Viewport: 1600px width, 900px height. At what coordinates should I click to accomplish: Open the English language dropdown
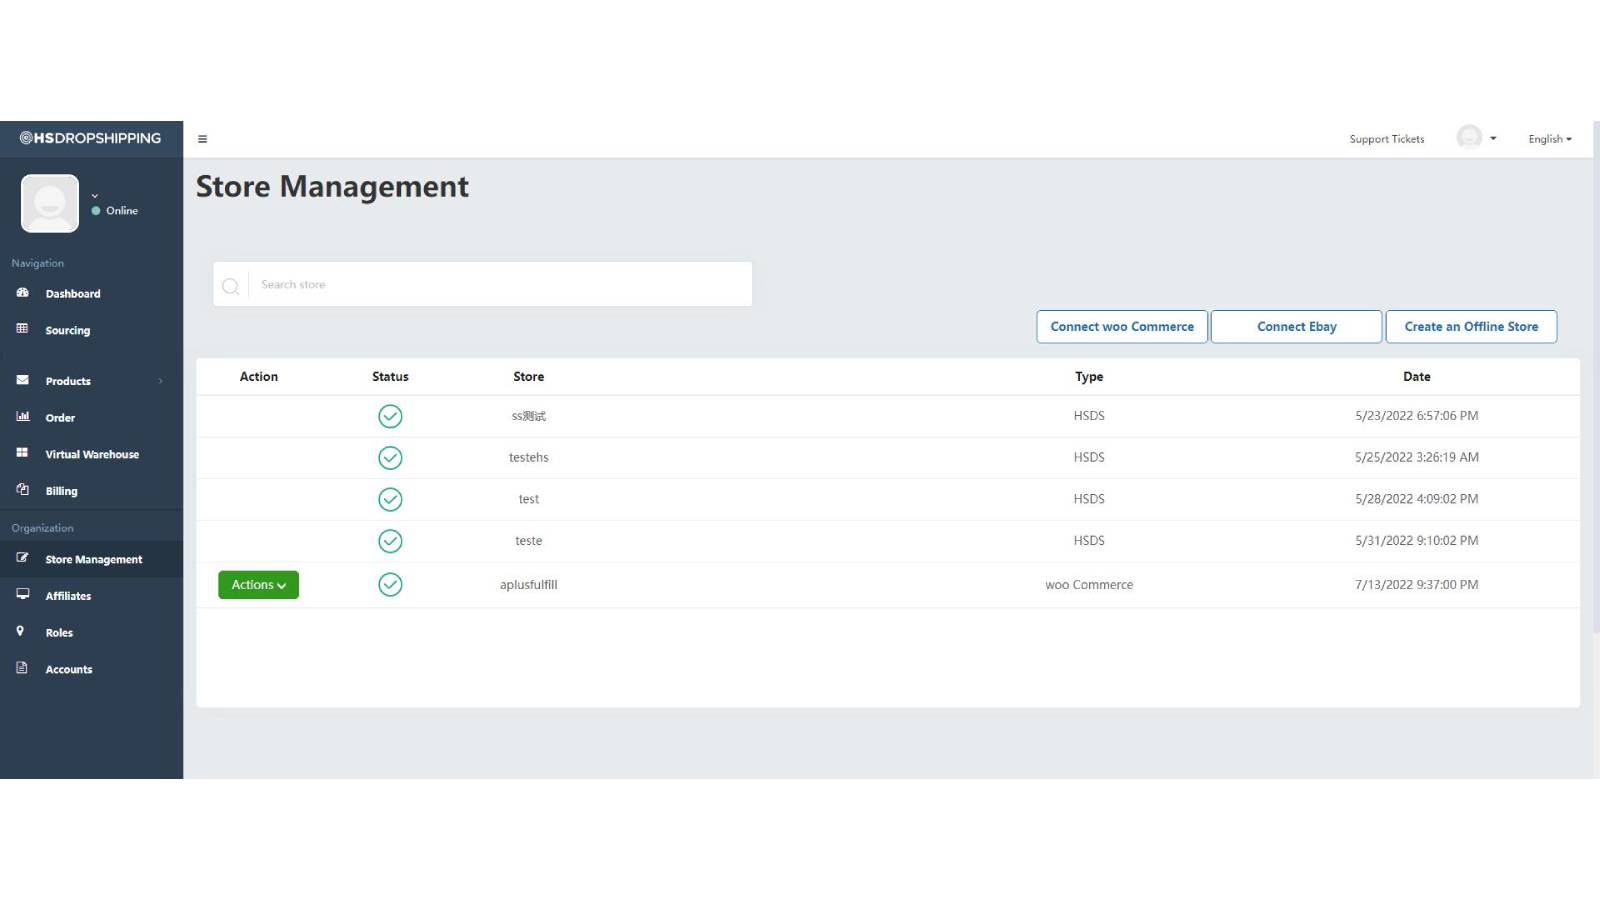tap(1549, 139)
